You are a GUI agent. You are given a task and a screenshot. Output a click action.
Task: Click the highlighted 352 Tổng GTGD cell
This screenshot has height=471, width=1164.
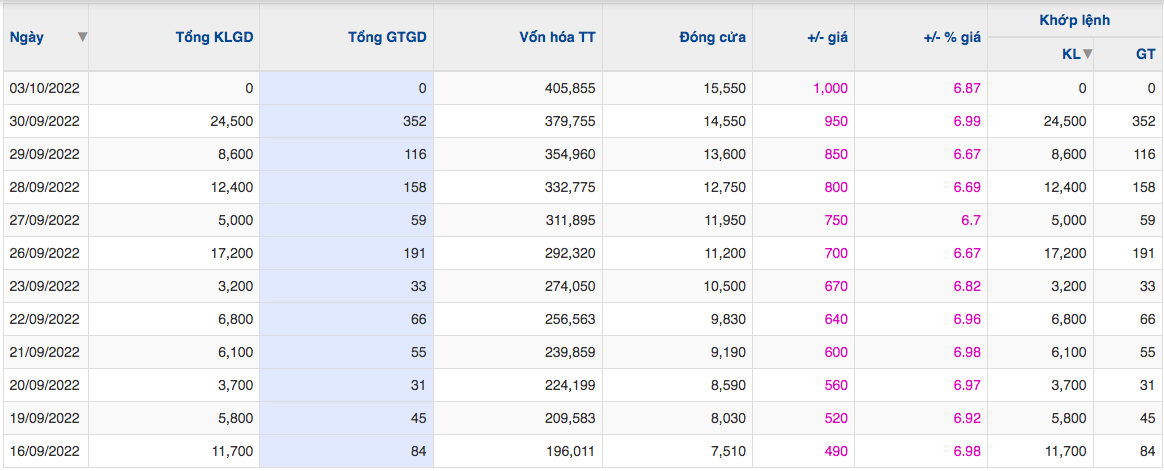coord(347,121)
